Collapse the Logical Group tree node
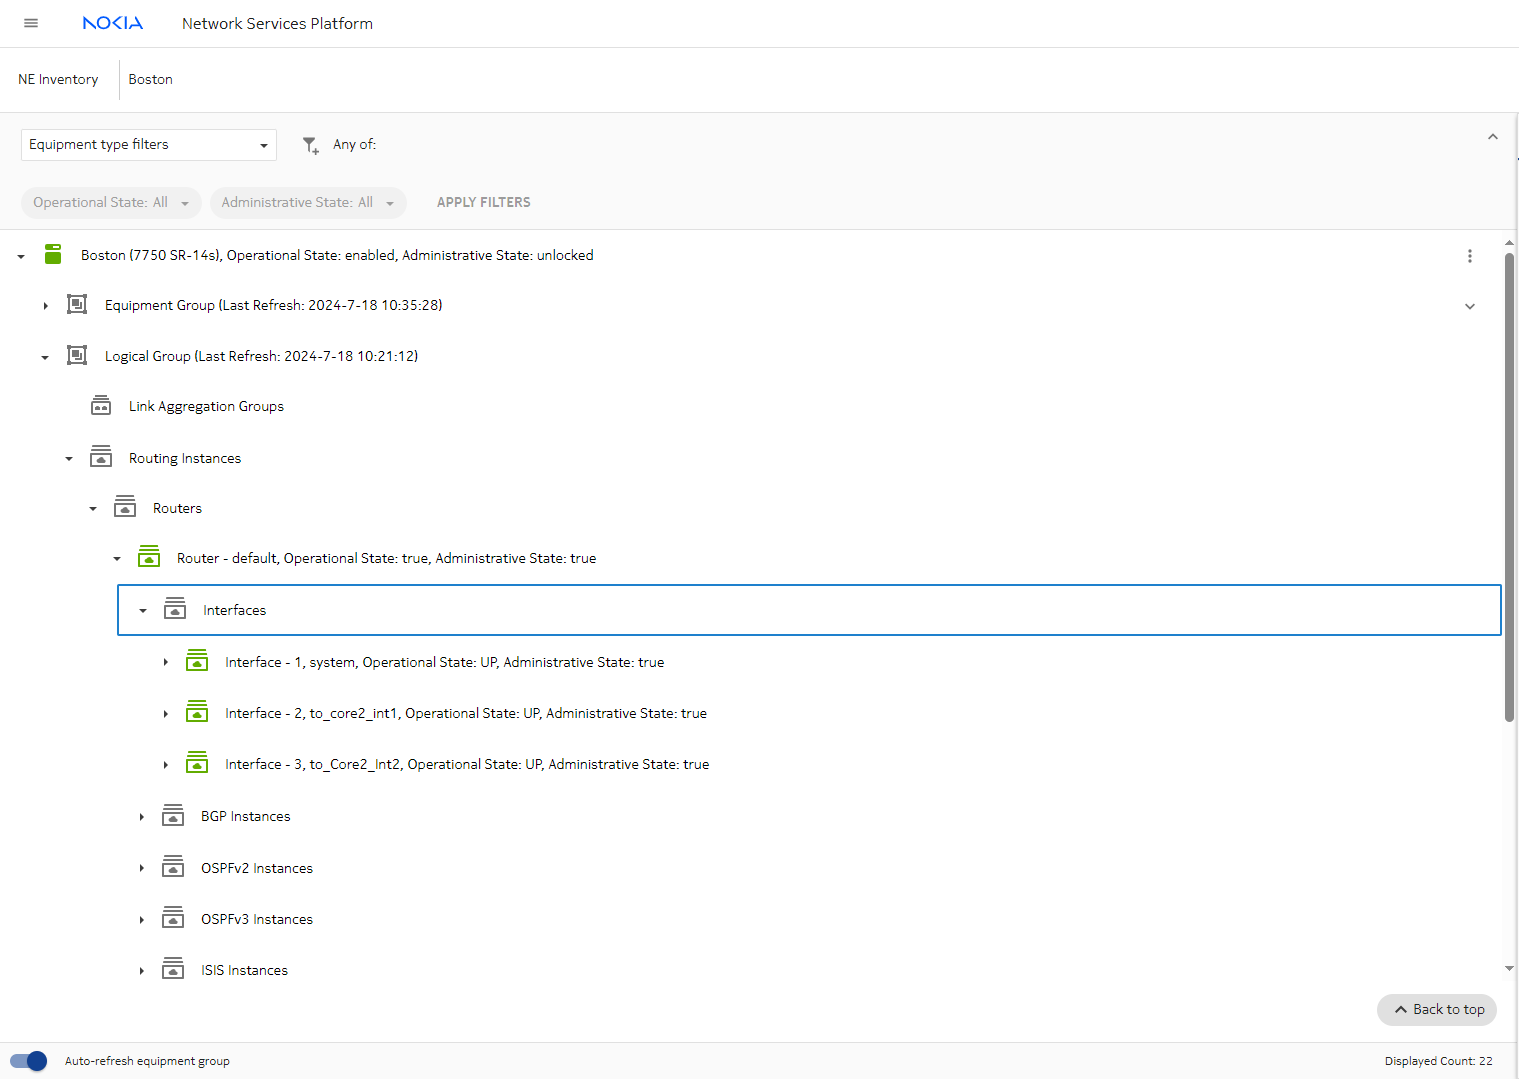 (x=45, y=357)
